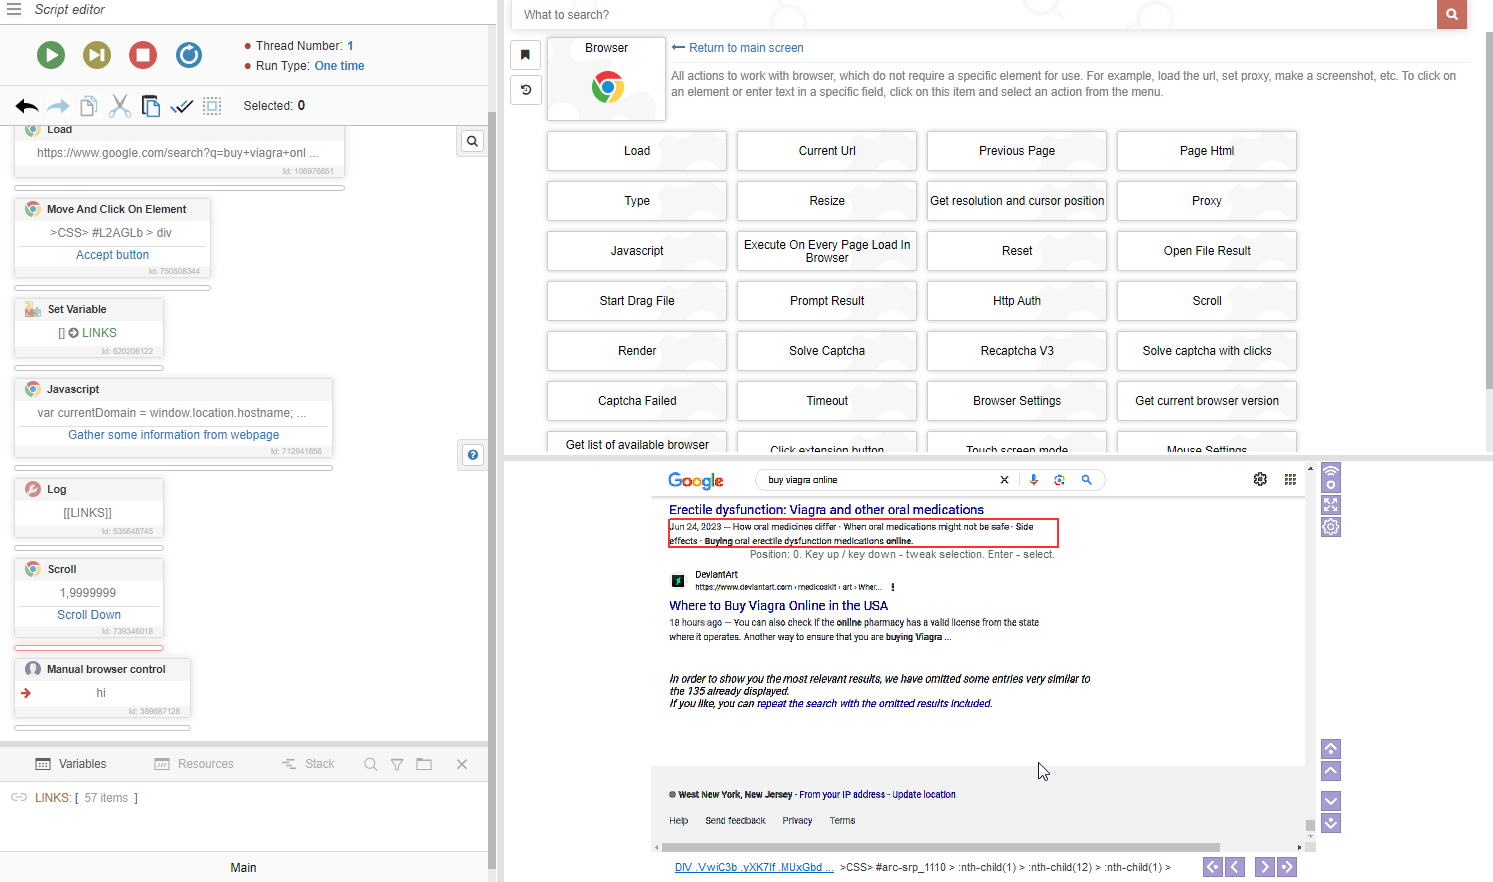Toggle the dashed-square selection mode icon
Viewport: 1493px width, 882px height.
point(212,106)
